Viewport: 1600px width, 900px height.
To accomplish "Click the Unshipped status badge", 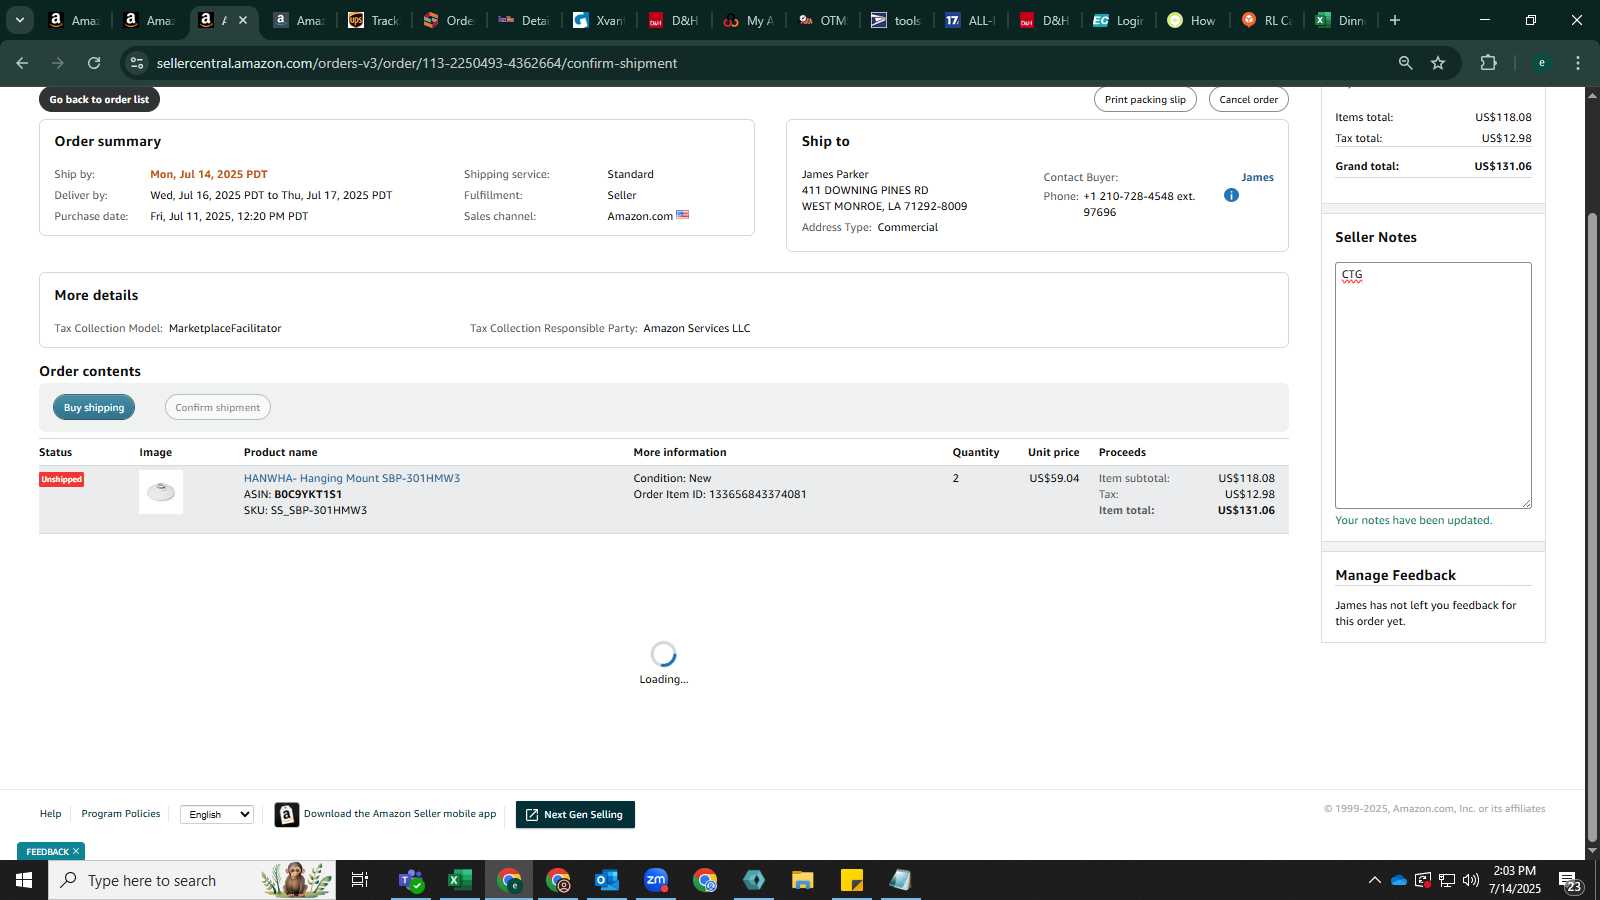I will pyautogui.click(x=61, y=479).
